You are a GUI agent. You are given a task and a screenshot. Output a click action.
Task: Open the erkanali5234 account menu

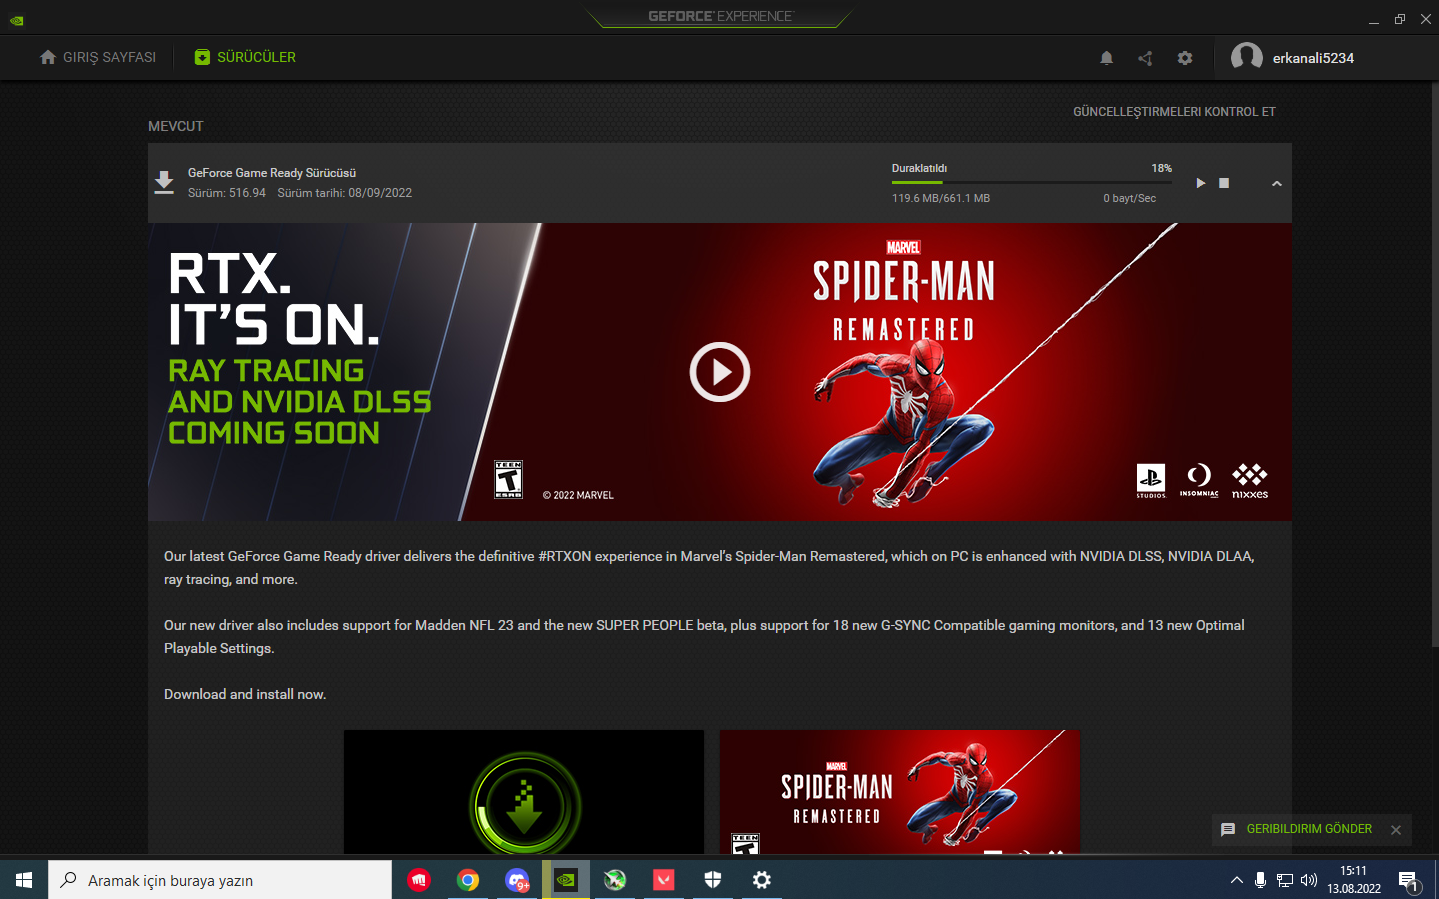click(1292, 57)
